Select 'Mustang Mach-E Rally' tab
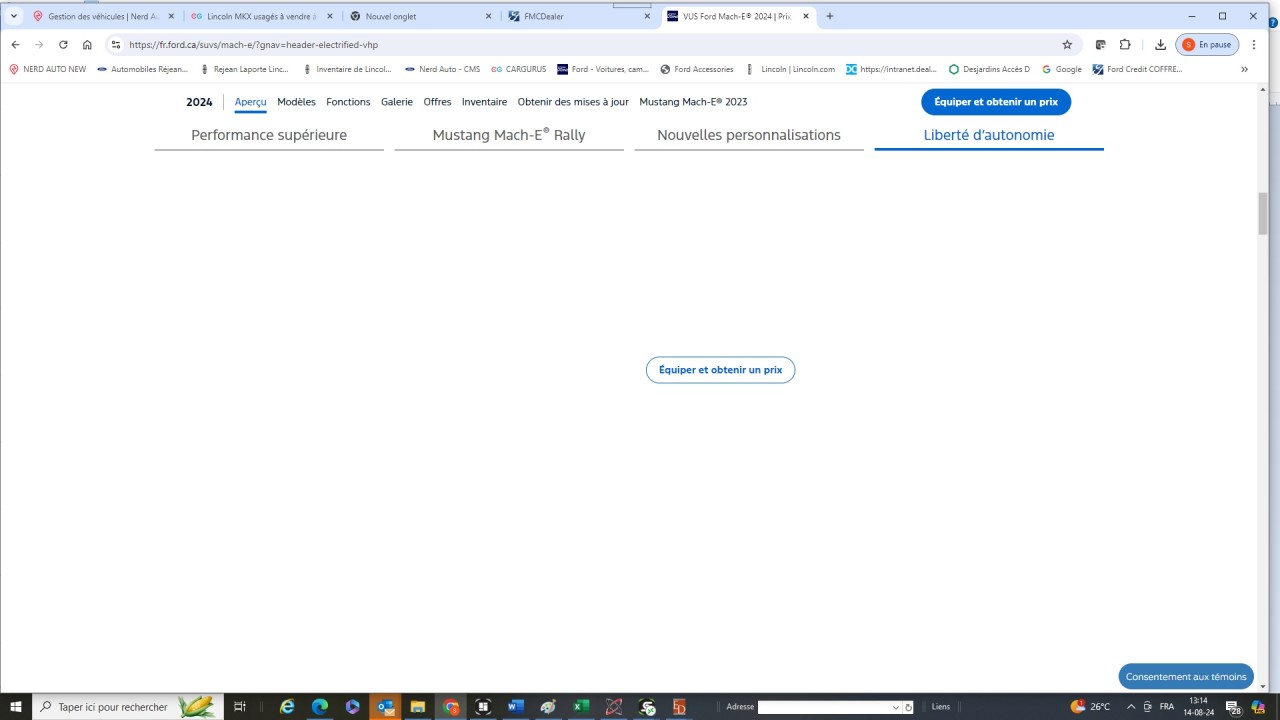The width and height of the screenshot is (1280, 720). click(x=509, y=135)
